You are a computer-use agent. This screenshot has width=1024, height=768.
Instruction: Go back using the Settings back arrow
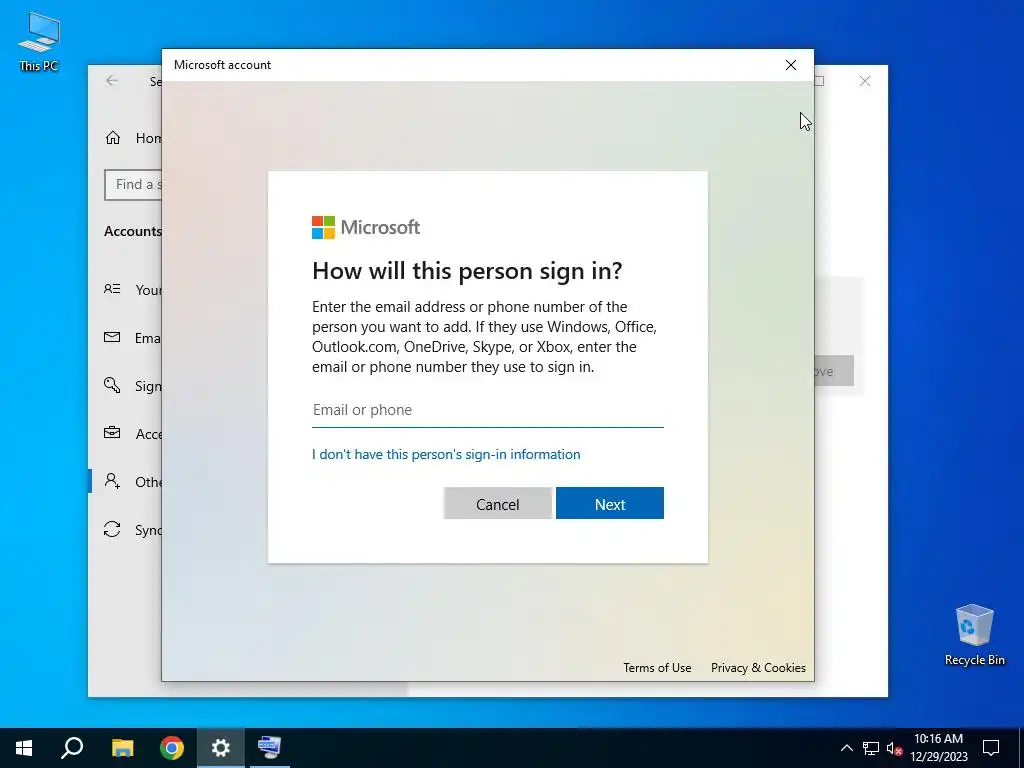(112, 81)
